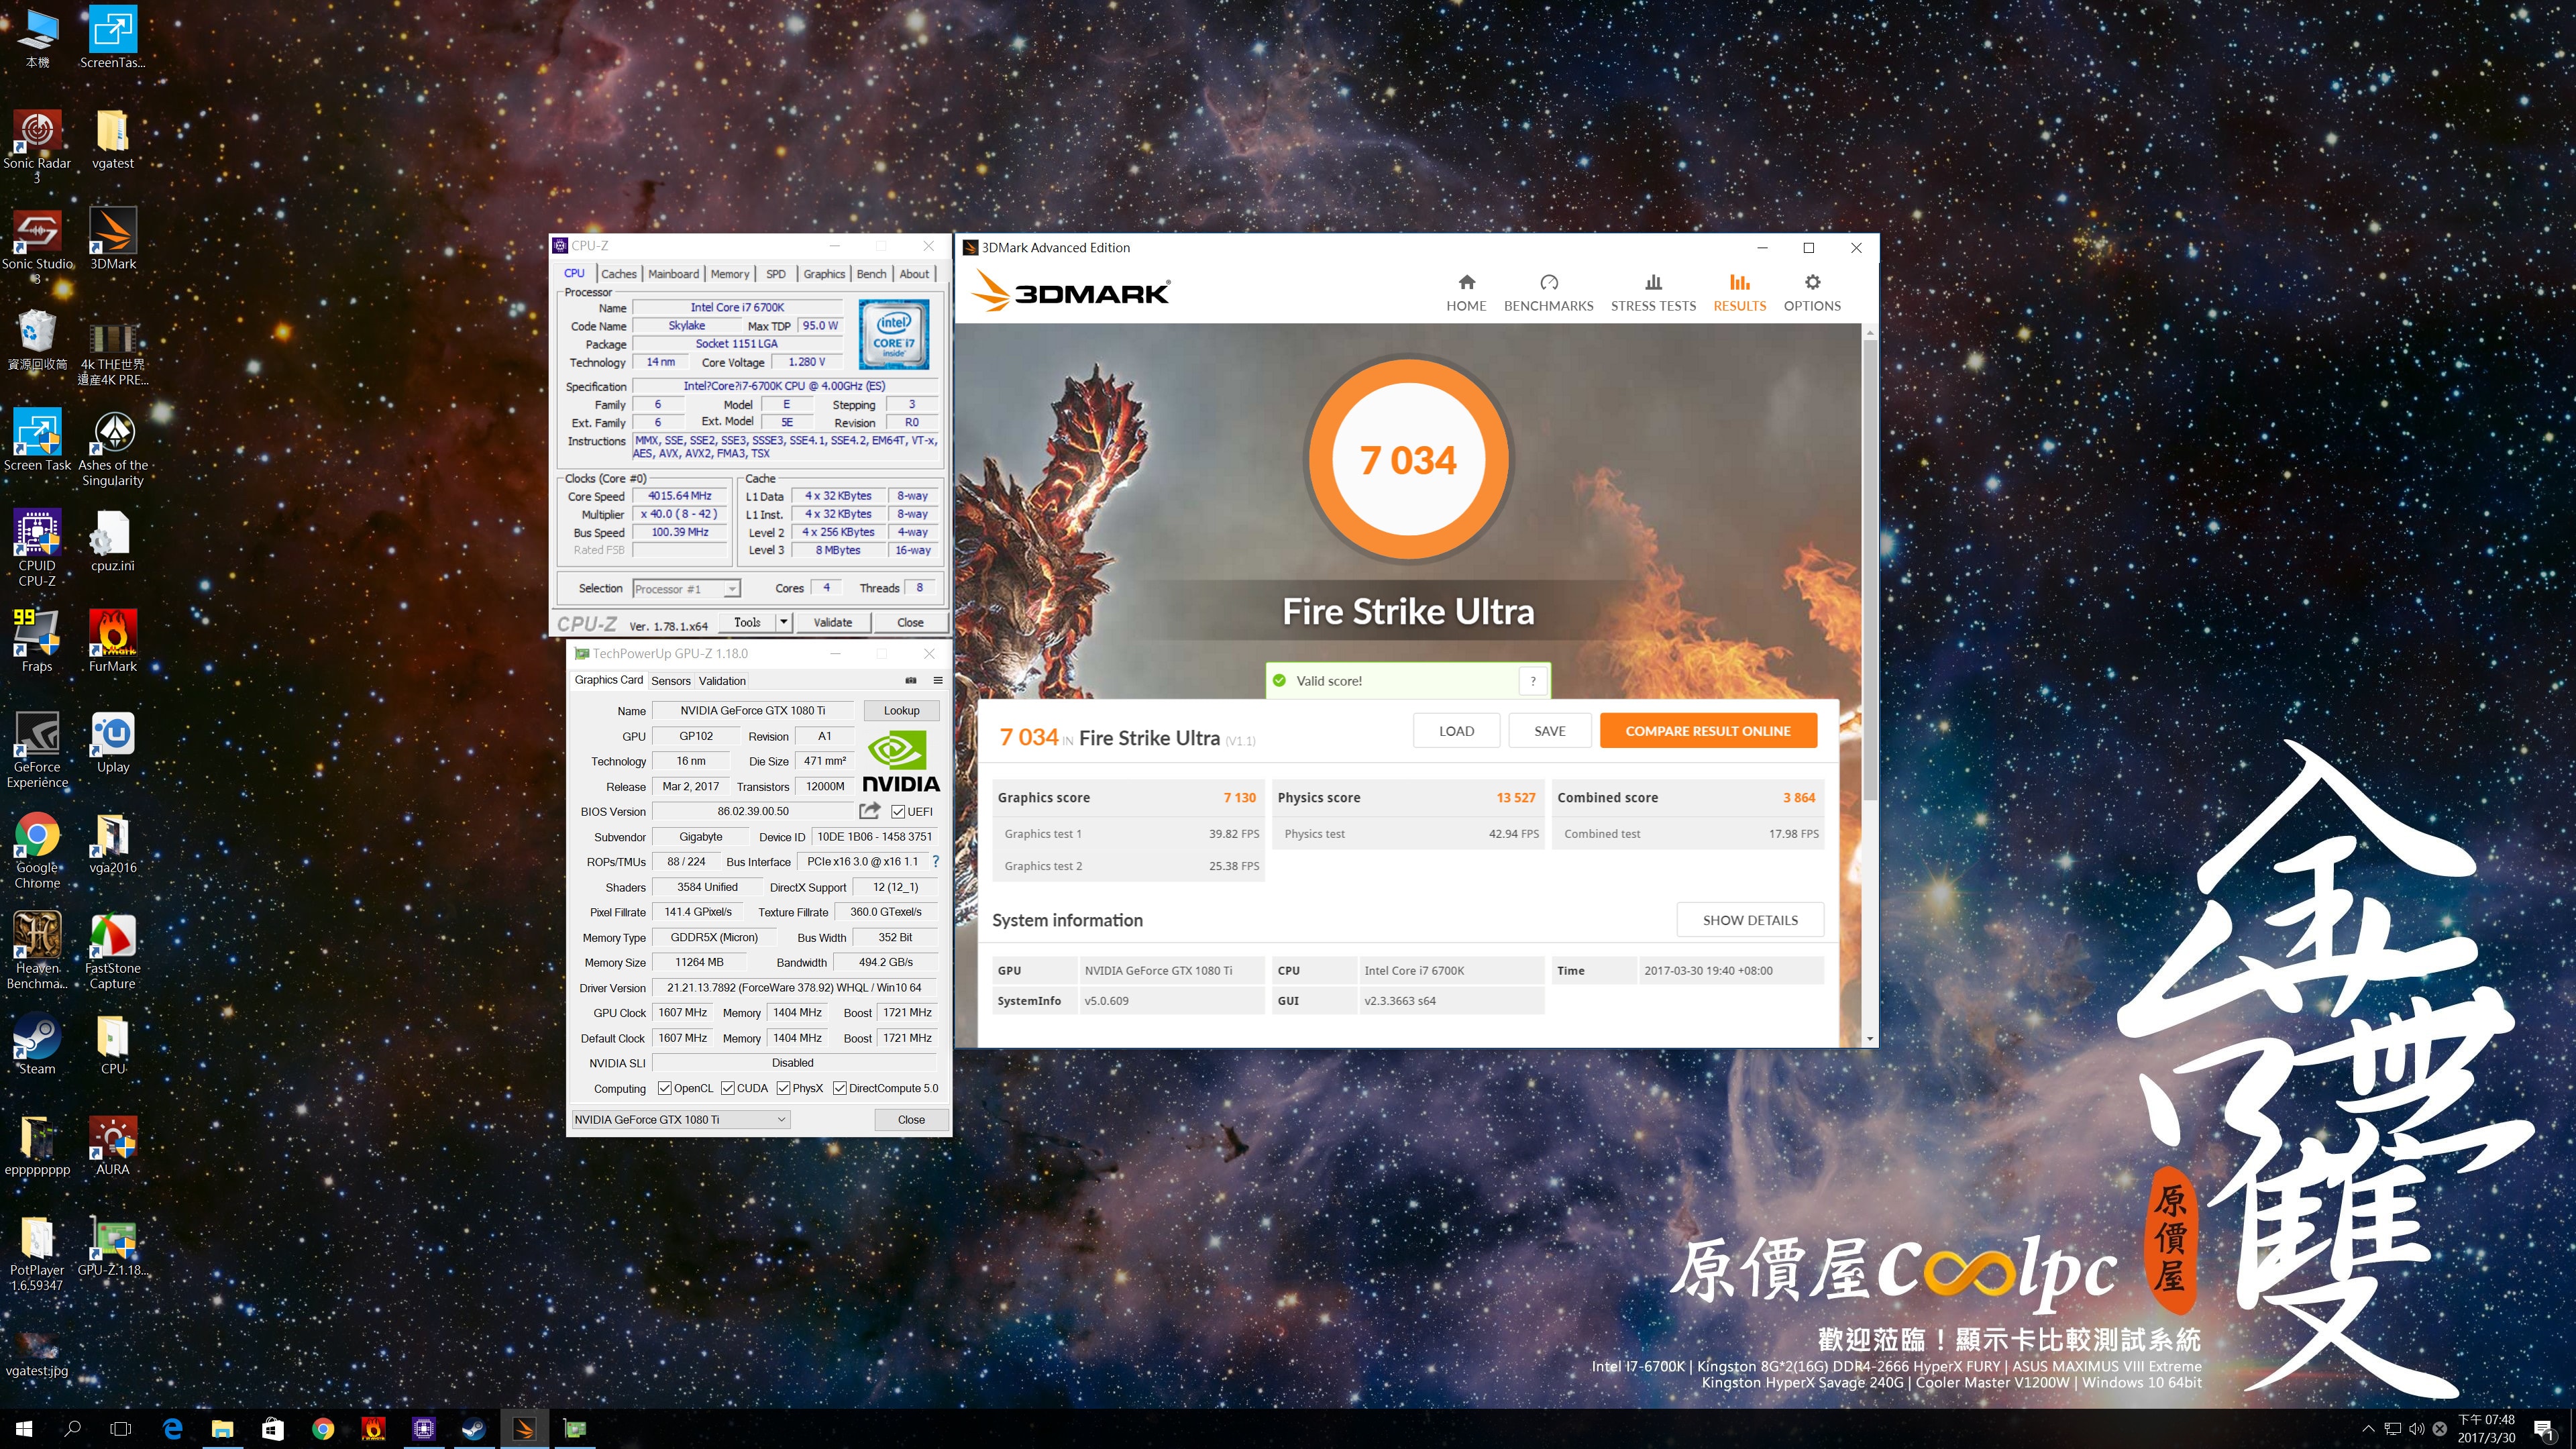The height and width of the screenshot is (1449, 2576).
Task: Click Tools button in CPU-Z
Action: (747, 622)
